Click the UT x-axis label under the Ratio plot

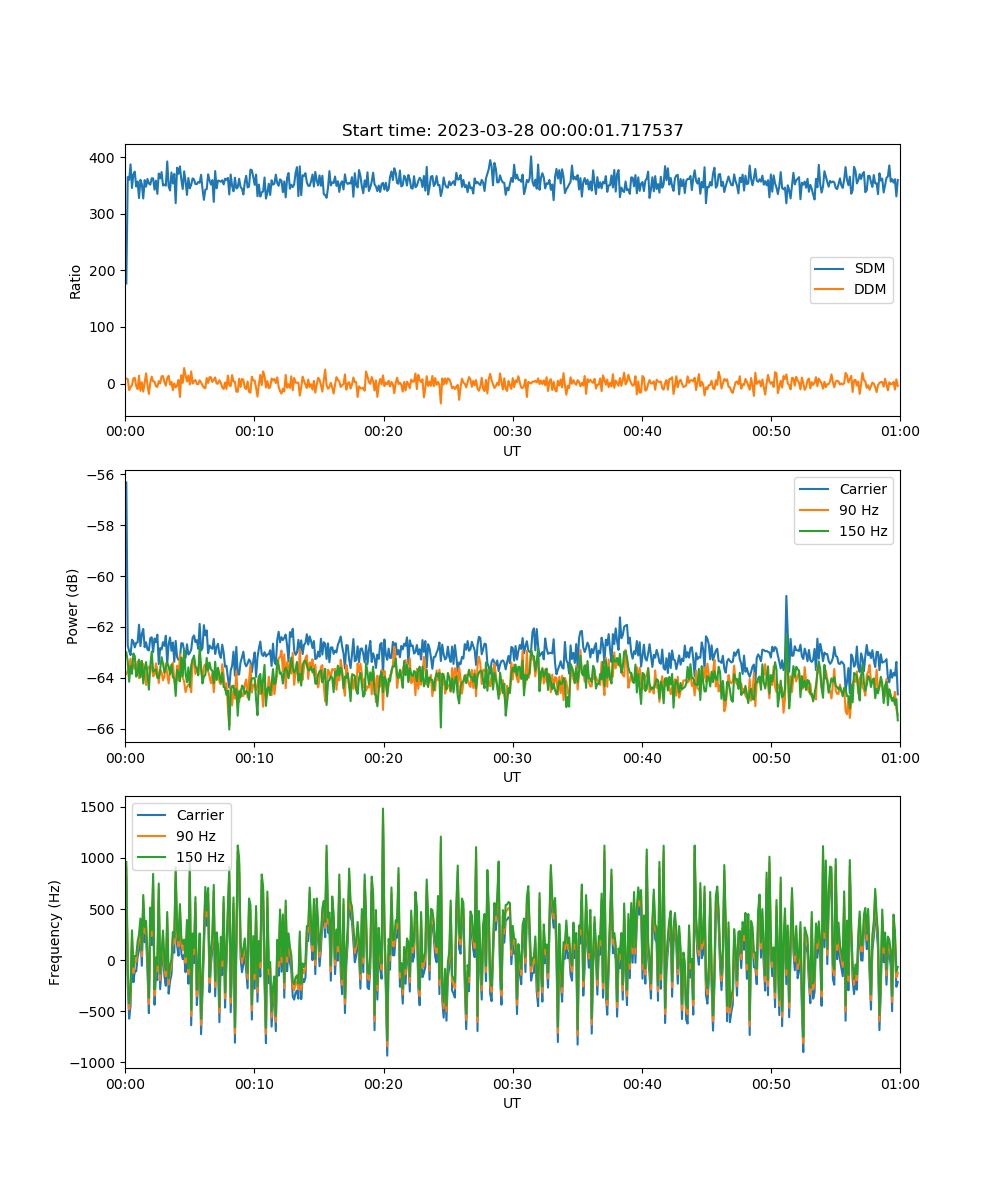pos(512,451)
